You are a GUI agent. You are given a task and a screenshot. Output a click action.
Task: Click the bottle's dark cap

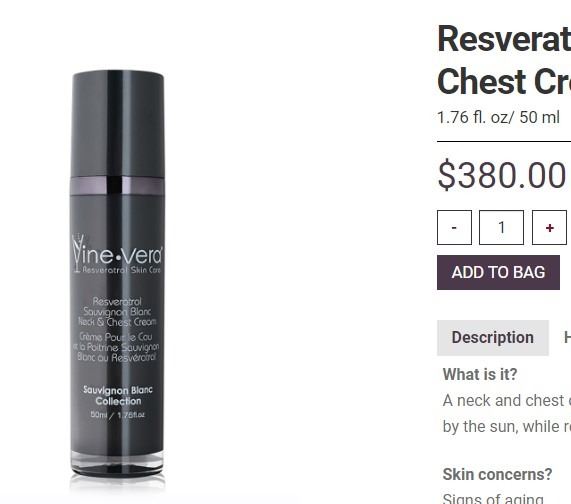(x=117, y=123)
